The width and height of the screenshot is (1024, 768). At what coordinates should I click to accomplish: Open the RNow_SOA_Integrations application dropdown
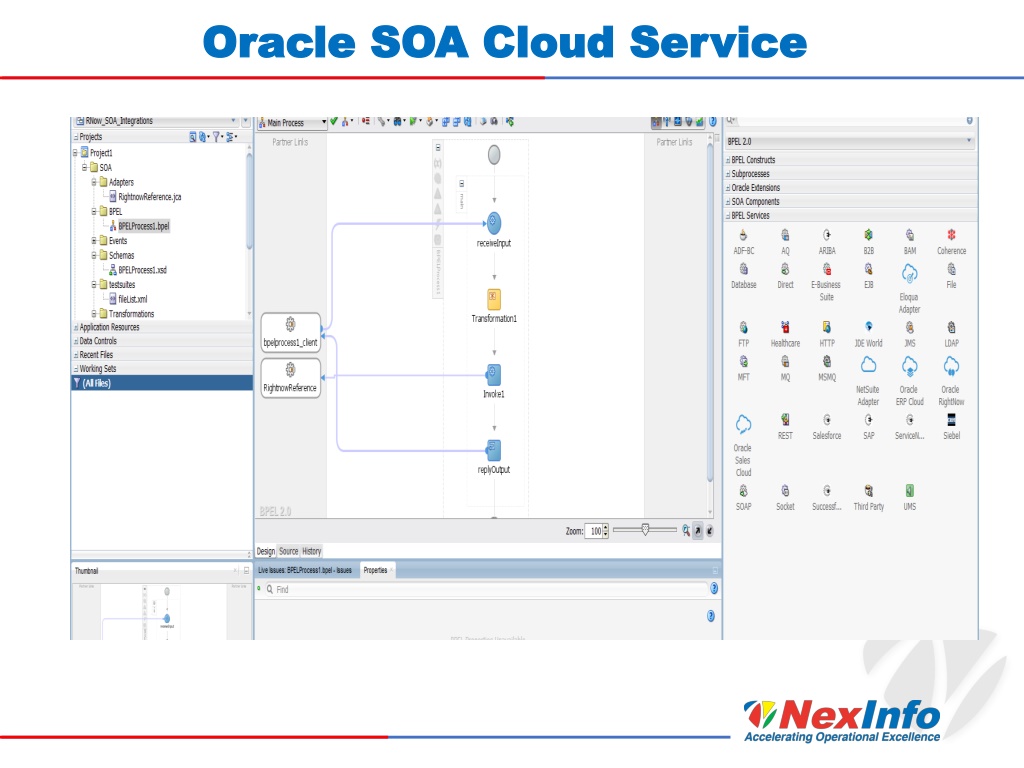[x=155, y=121]
